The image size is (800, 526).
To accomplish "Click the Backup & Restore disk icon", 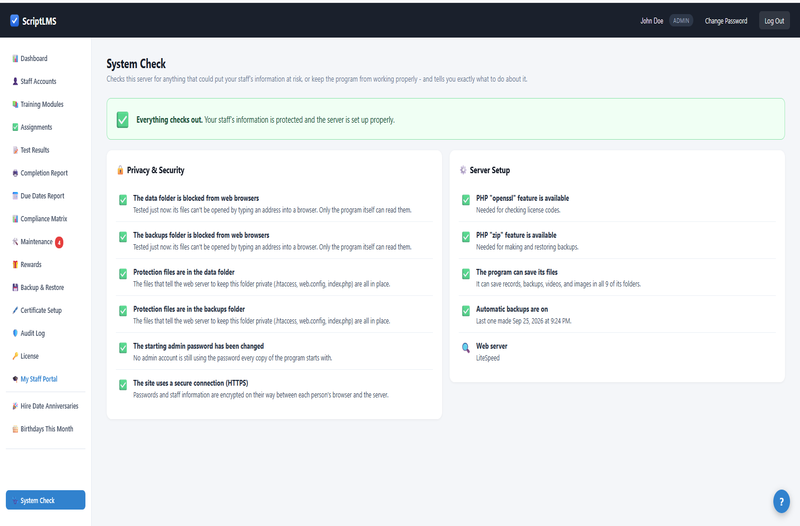I will click(x=15, y=287).
